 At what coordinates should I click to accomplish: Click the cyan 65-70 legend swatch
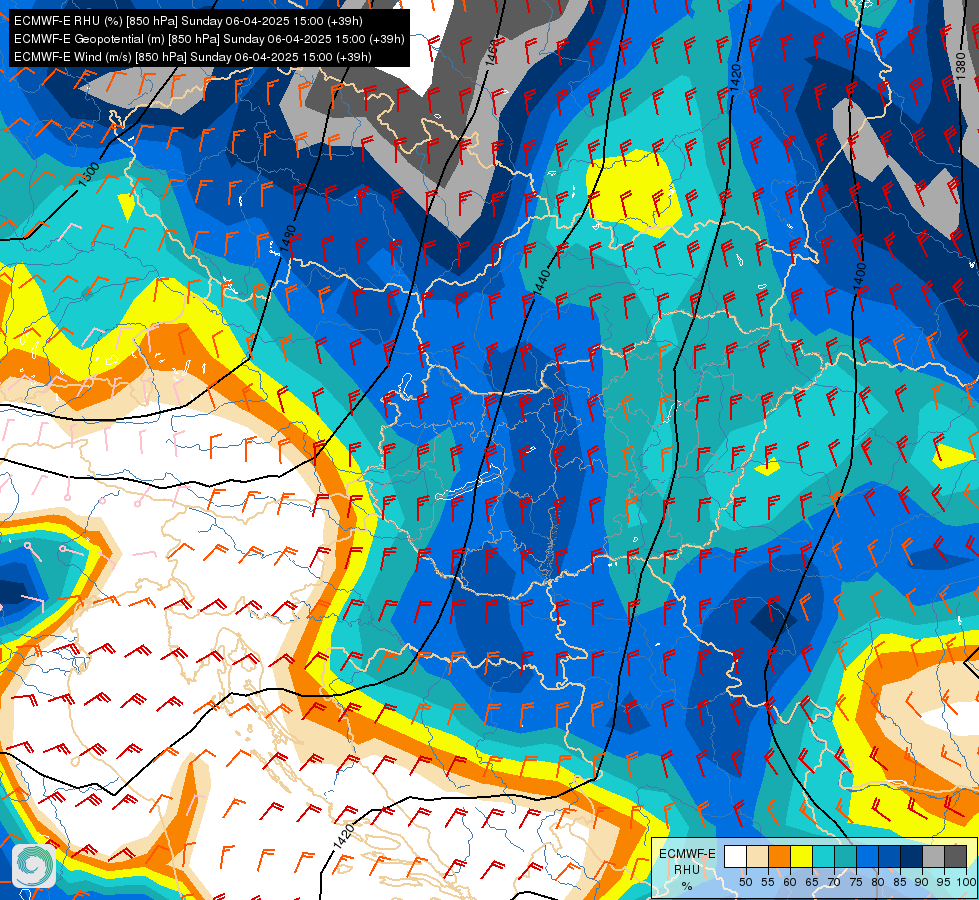click(x=824, y=856)
